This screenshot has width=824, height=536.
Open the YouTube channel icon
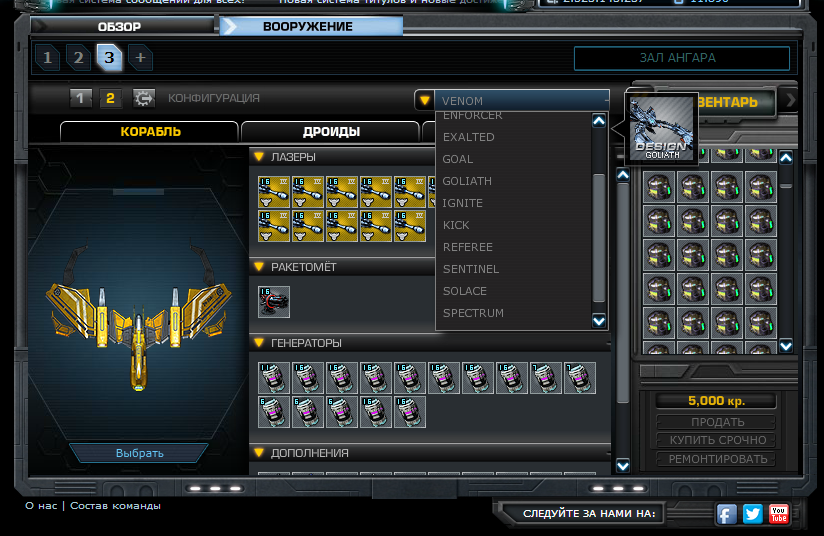[x=778, y=514]
